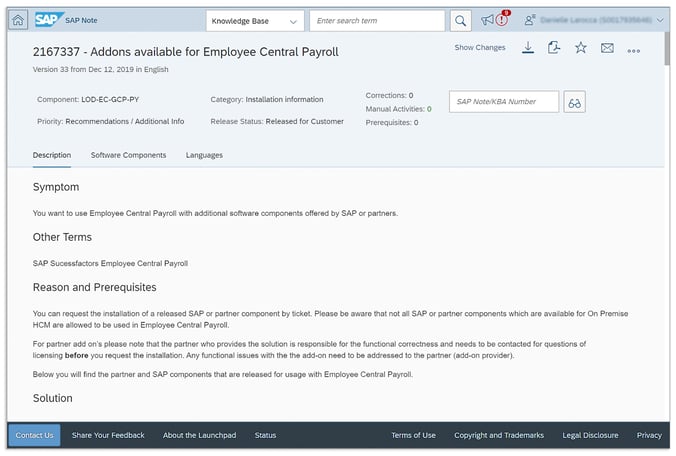This screenshot has height=456, width=676.
Task: Go to the home page icon
Action: pyautogui.click(x=18, y=20)
